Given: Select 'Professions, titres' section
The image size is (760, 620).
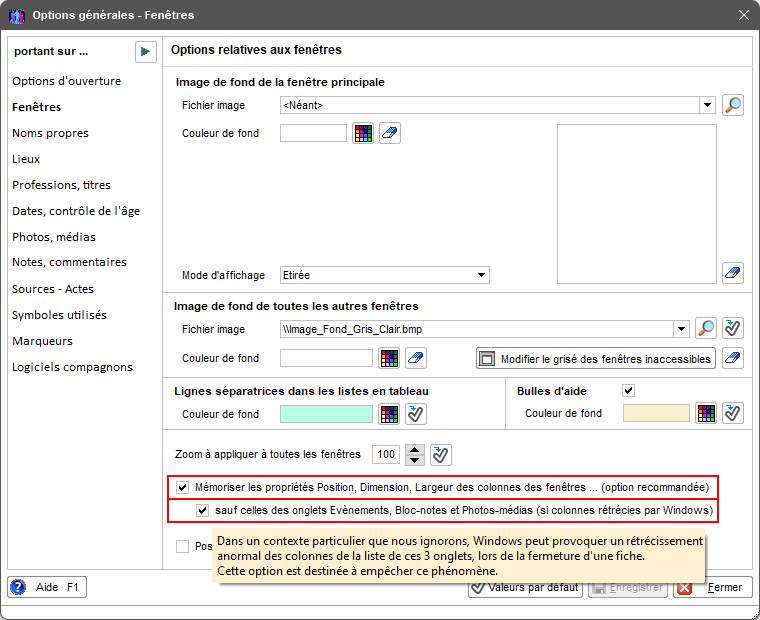Looking at the screenshot, I should [x=62, y=185].
